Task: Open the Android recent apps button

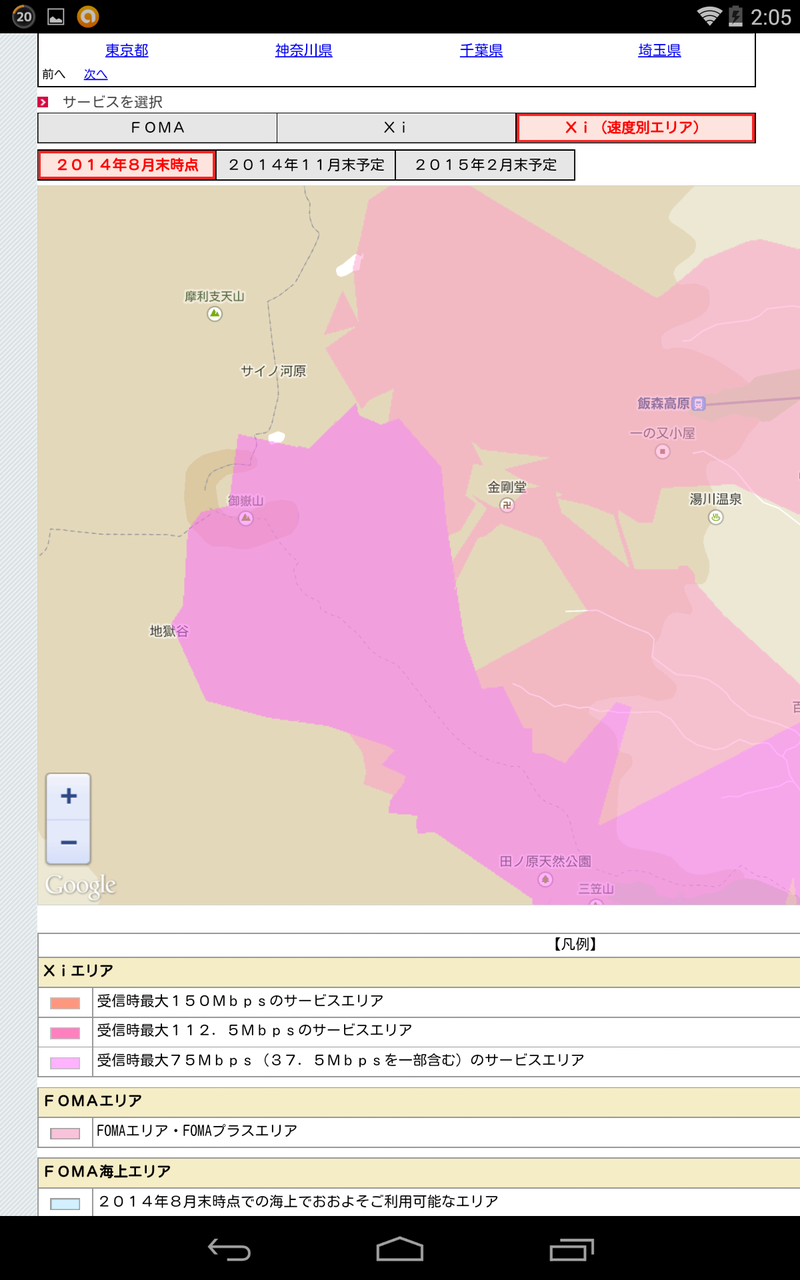Action: click(x=571, y=1248)
